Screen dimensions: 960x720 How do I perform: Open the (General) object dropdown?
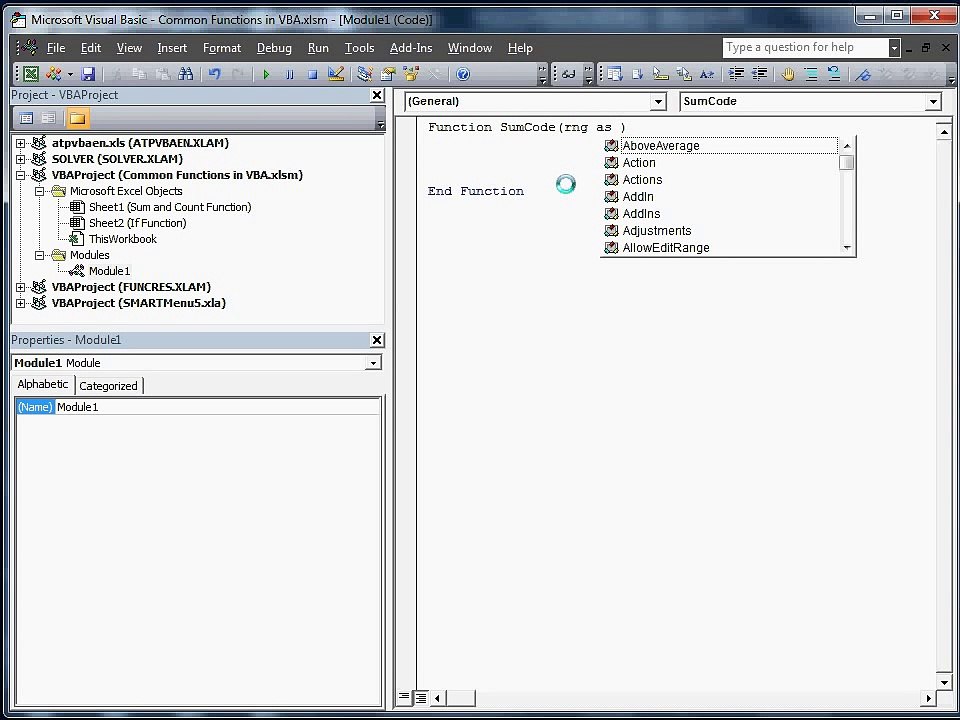coord(658,101)
